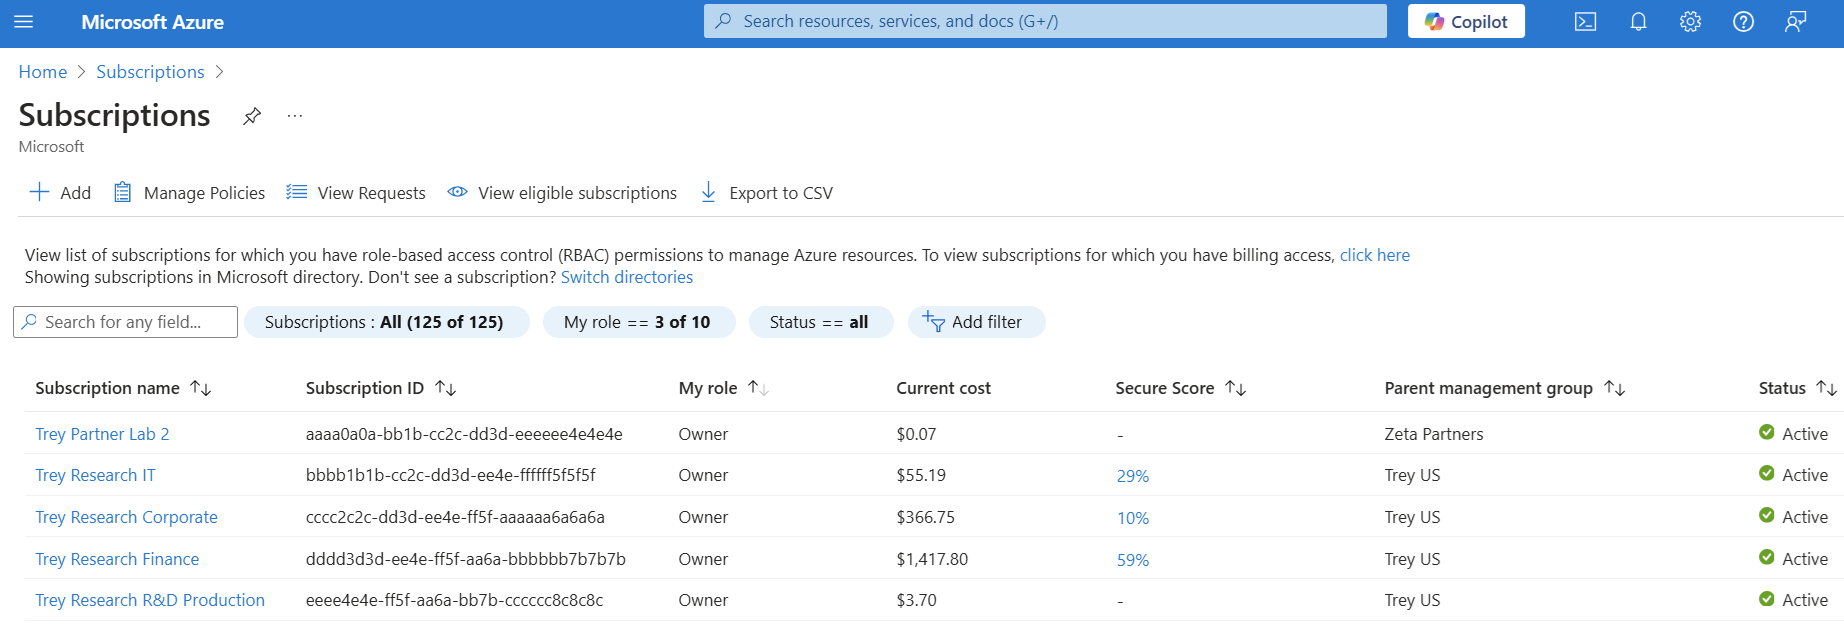Sort by Secure Score column

point(1180,388)
